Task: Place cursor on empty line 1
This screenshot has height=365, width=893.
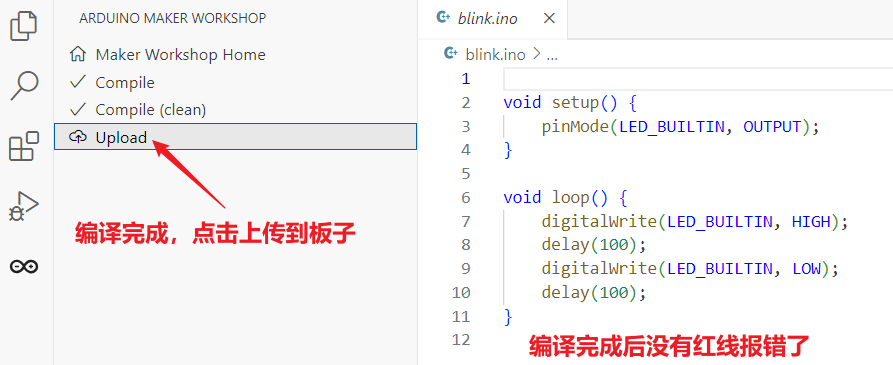Action: 698,79
